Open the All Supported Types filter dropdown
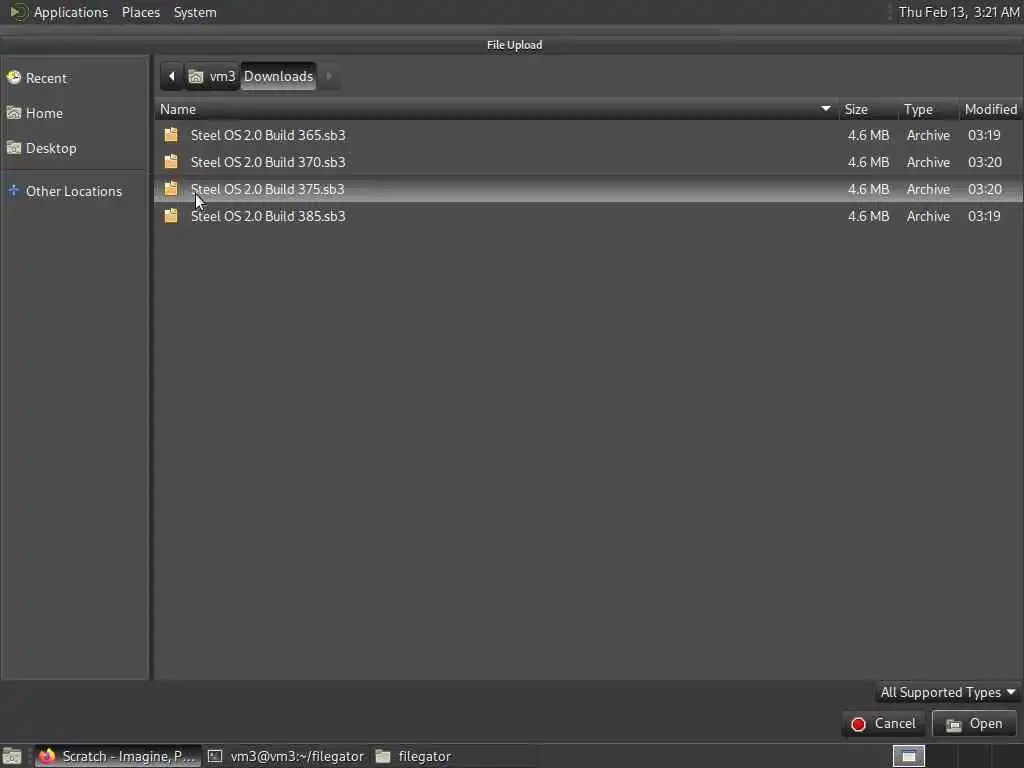Image resolution: width=1024 pixels, height=768 pixels. click(948, 692)
